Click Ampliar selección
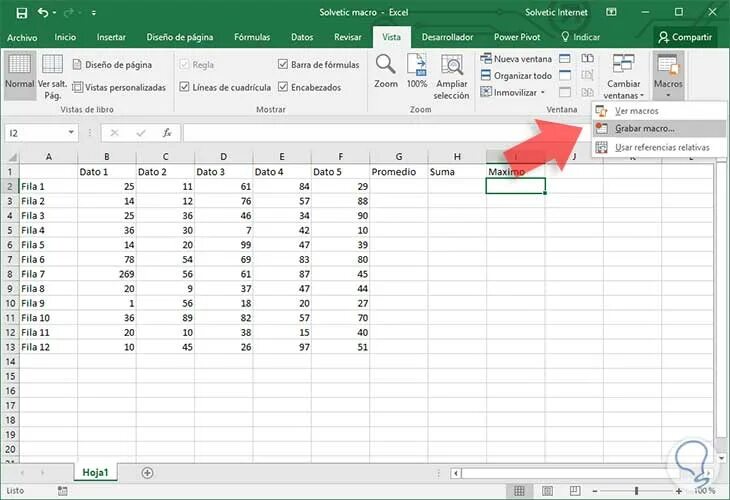 [452, 77]
